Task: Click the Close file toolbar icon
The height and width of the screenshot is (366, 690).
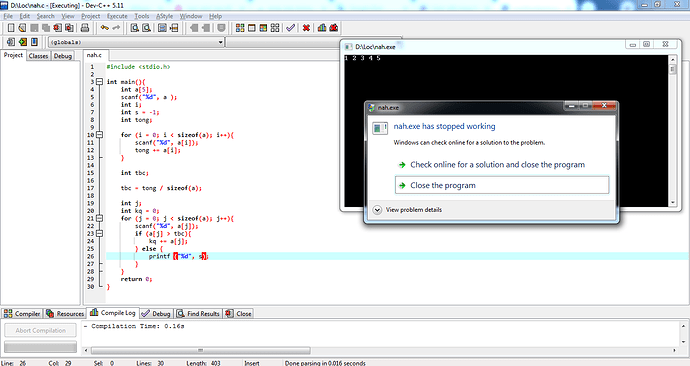Action: [58, 28]
